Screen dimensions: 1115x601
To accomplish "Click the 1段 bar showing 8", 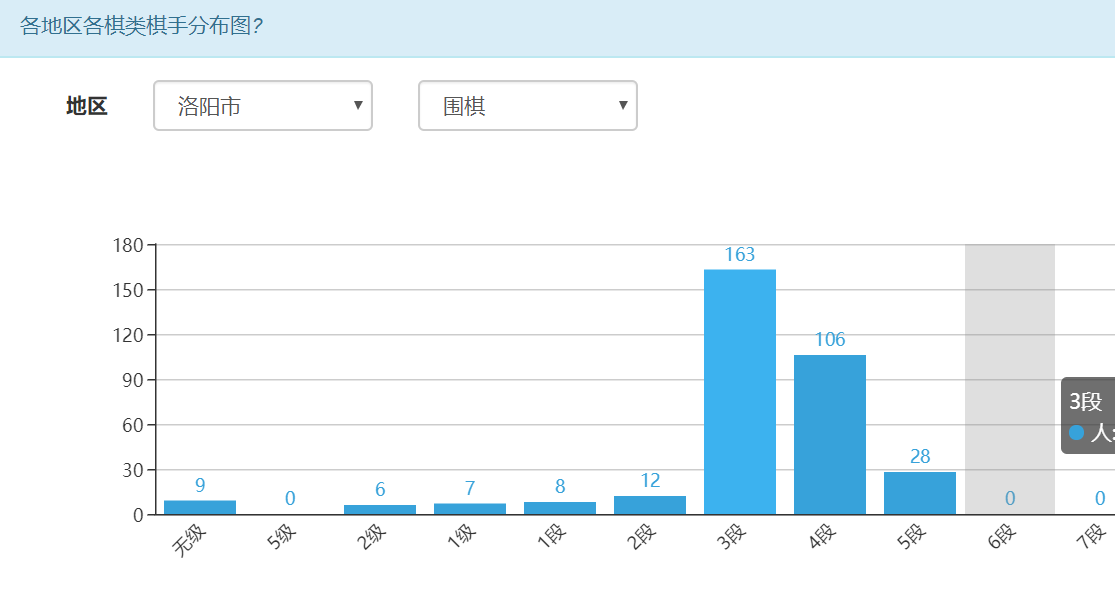I will [x=559, y=508].
